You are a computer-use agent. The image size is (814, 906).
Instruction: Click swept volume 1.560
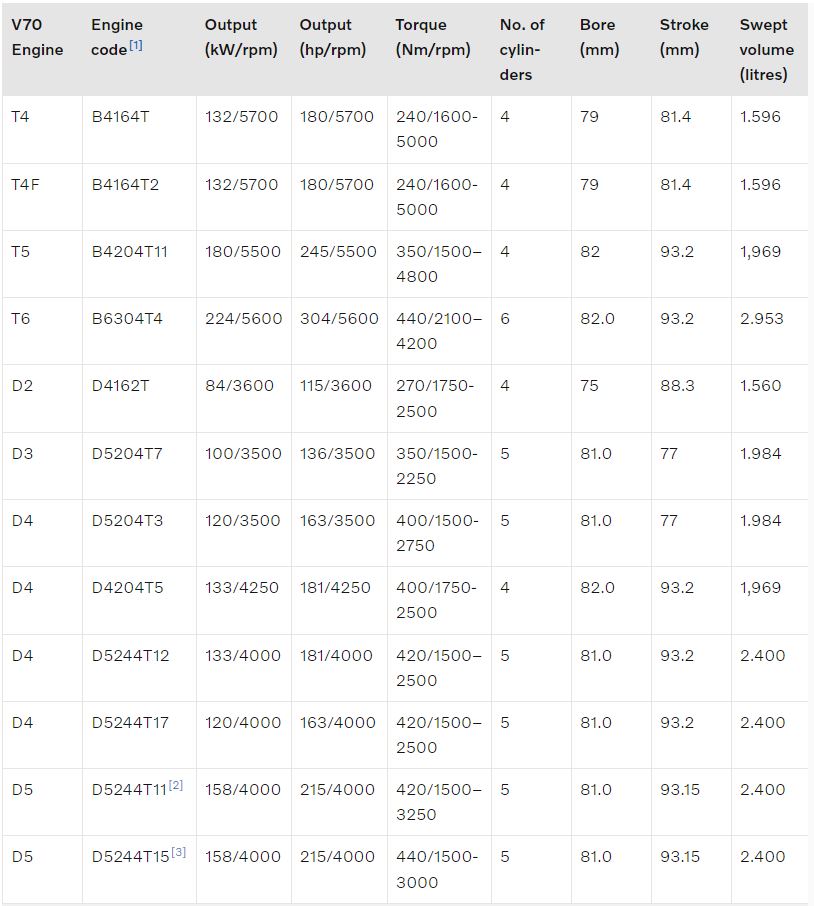pos(761,386)
